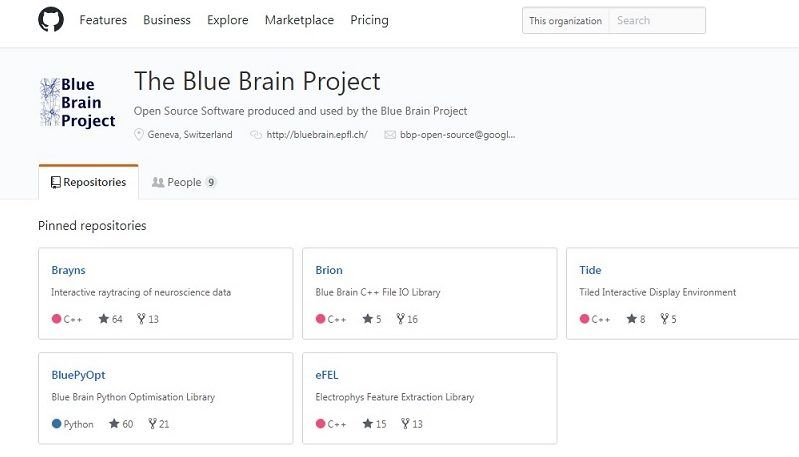Focus the Search input field
This screenshot has width=799, height=457.
(656, 20)
